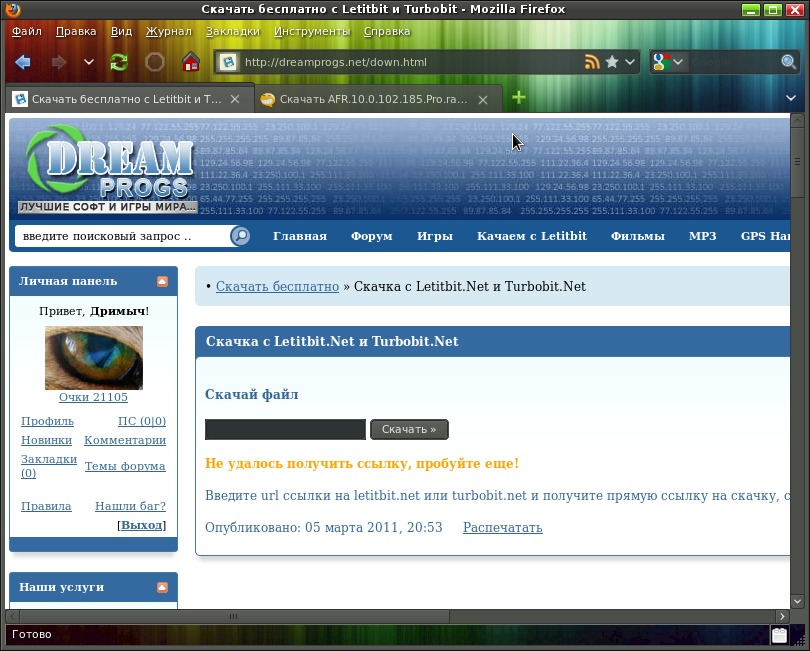The width and height of the screenshot is (810, 651).
Task: Click the cat eye avatar image
Action: [94, 358]
